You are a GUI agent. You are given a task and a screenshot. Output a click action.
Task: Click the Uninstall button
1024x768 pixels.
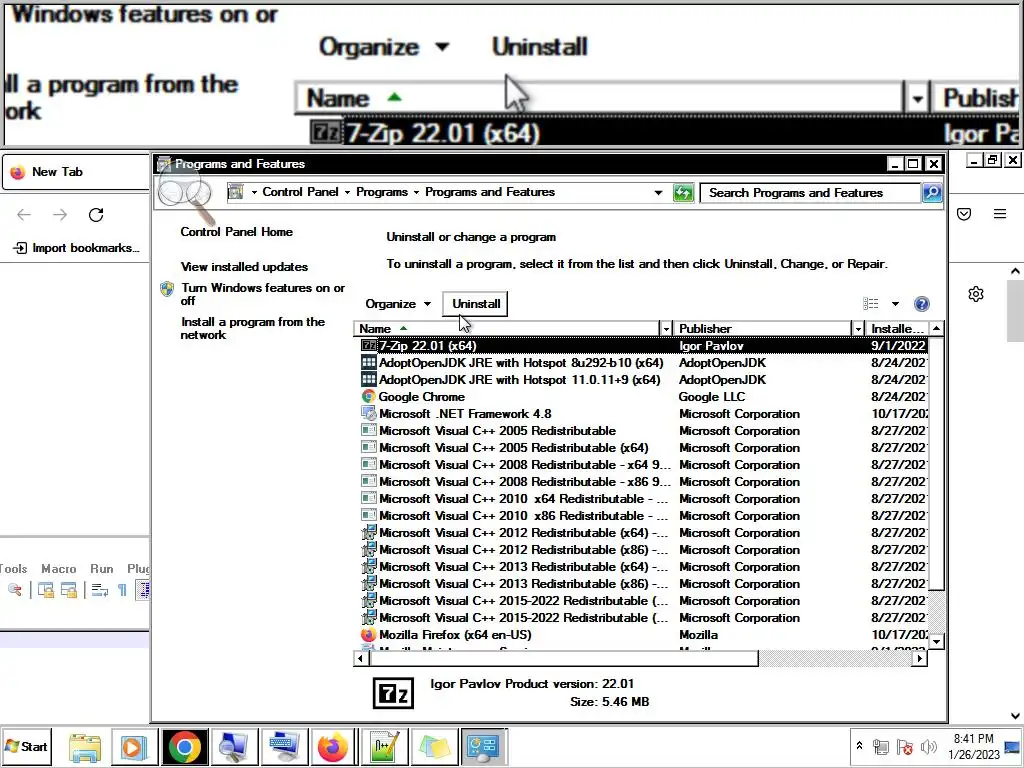475,304
